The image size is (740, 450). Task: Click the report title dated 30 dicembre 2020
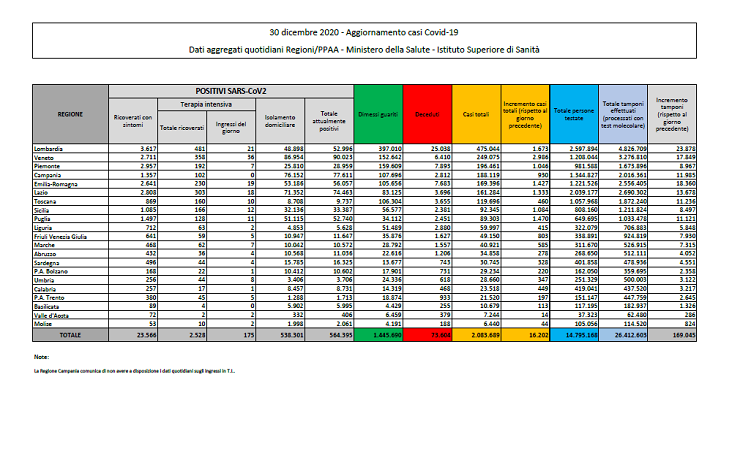click(369, 33)
